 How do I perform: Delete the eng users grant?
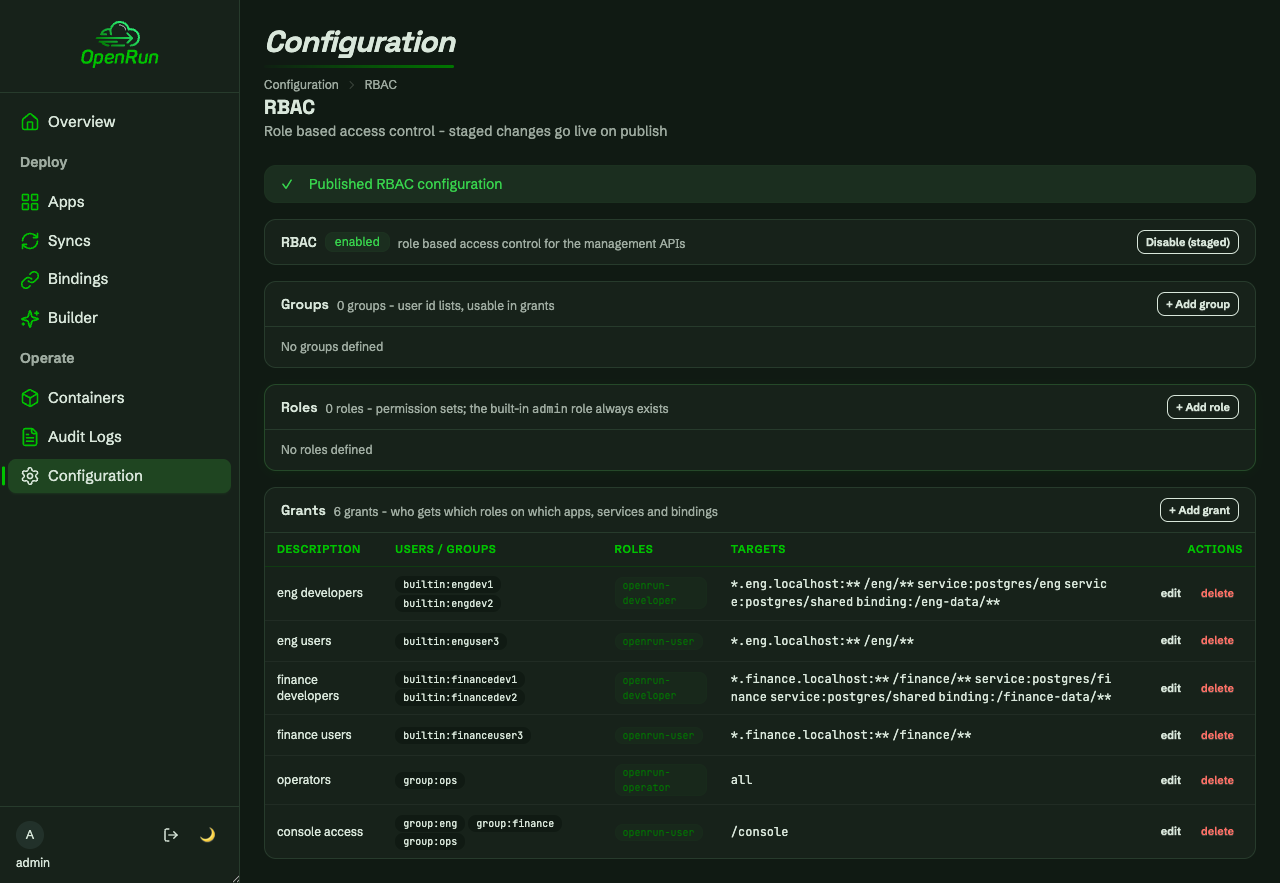pos(1217,640)
